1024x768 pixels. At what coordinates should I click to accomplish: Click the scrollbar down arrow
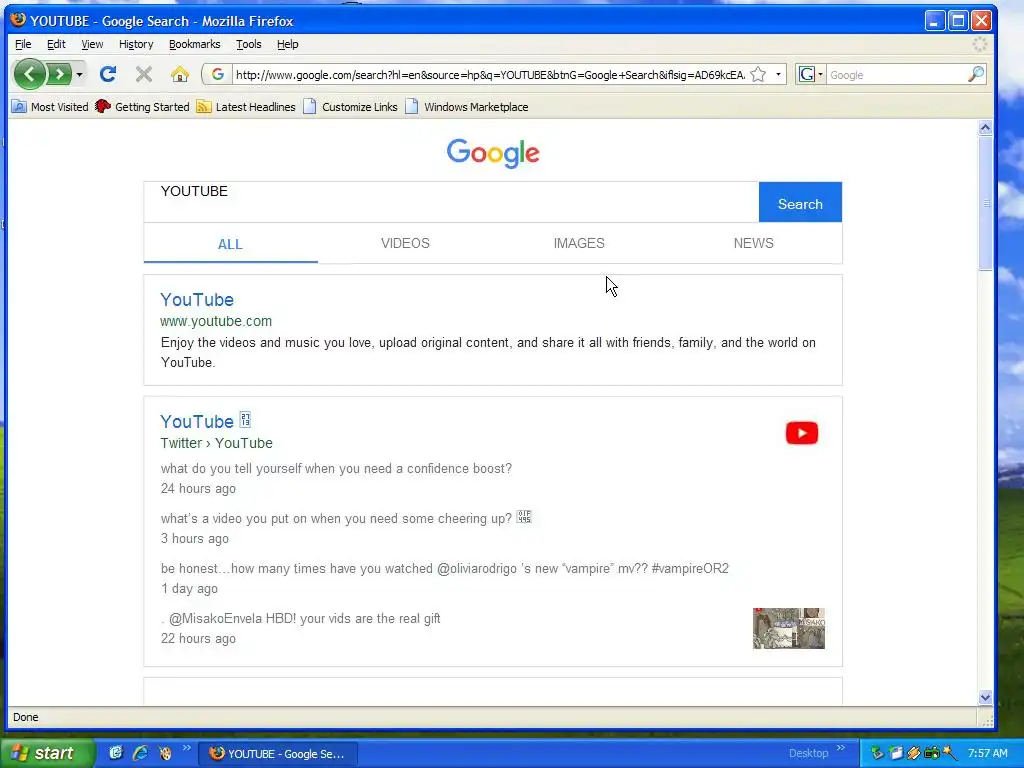tap(985, 697)
